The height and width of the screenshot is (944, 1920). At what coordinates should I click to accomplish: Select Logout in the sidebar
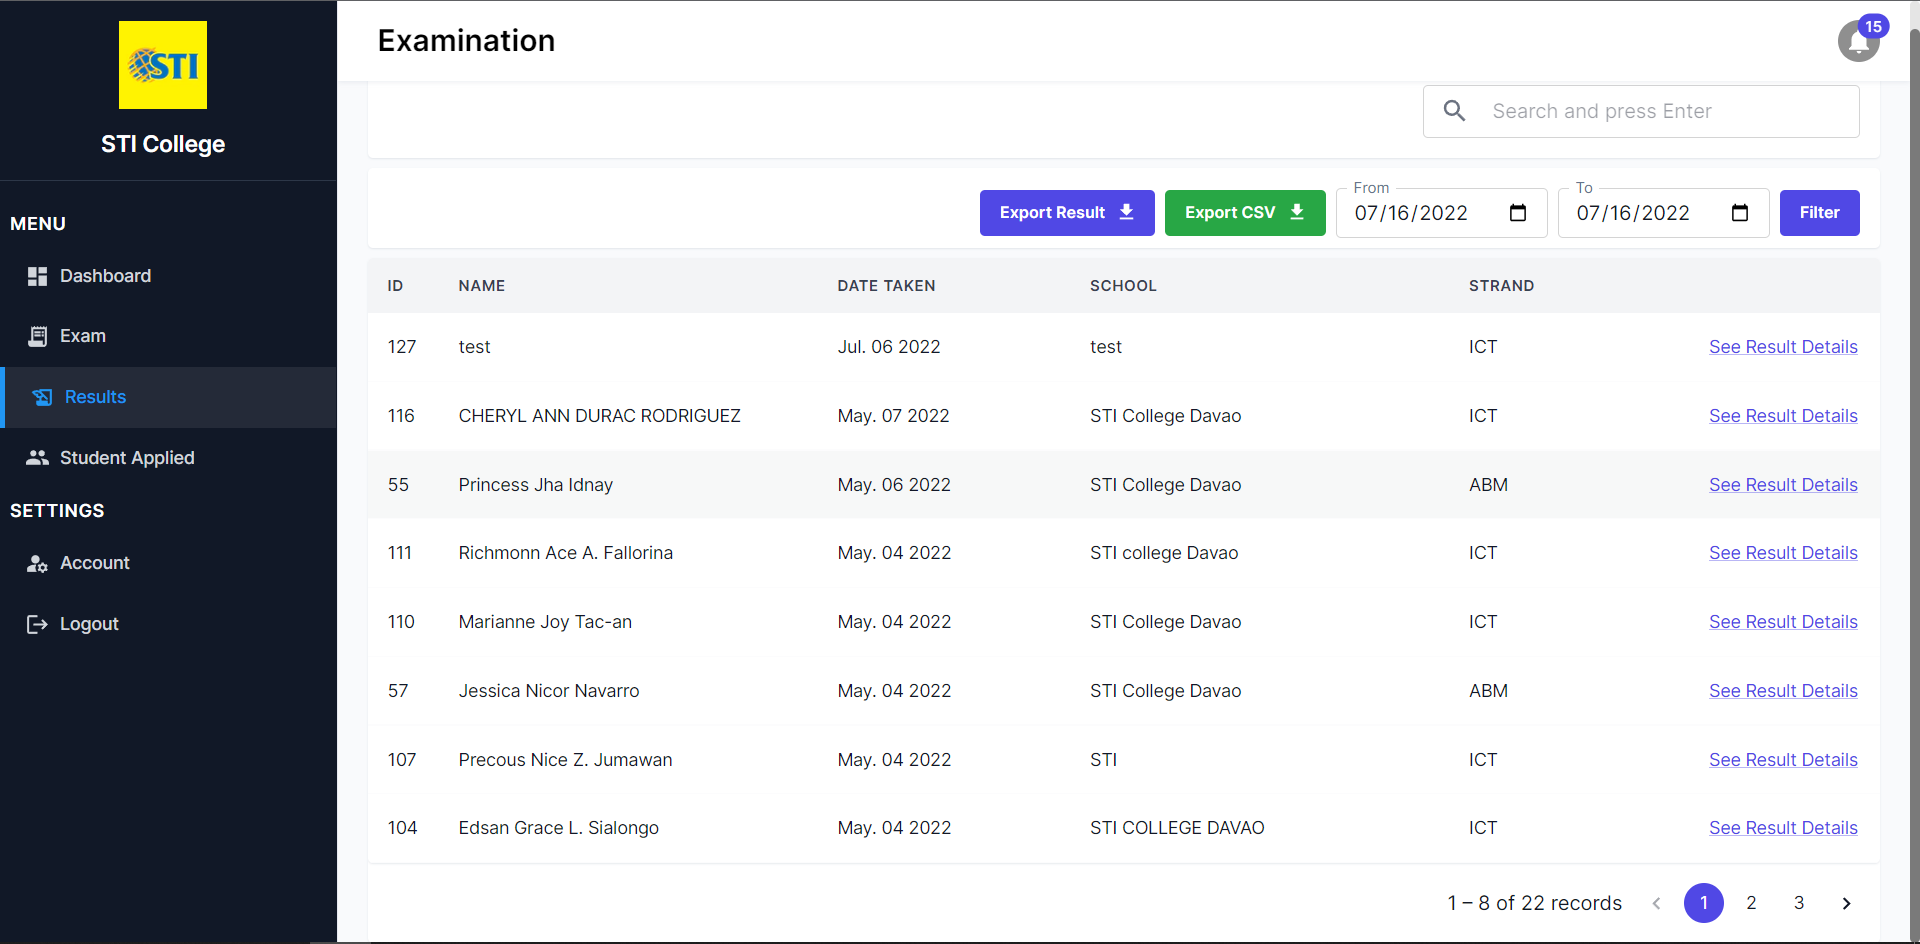point(168,624)
